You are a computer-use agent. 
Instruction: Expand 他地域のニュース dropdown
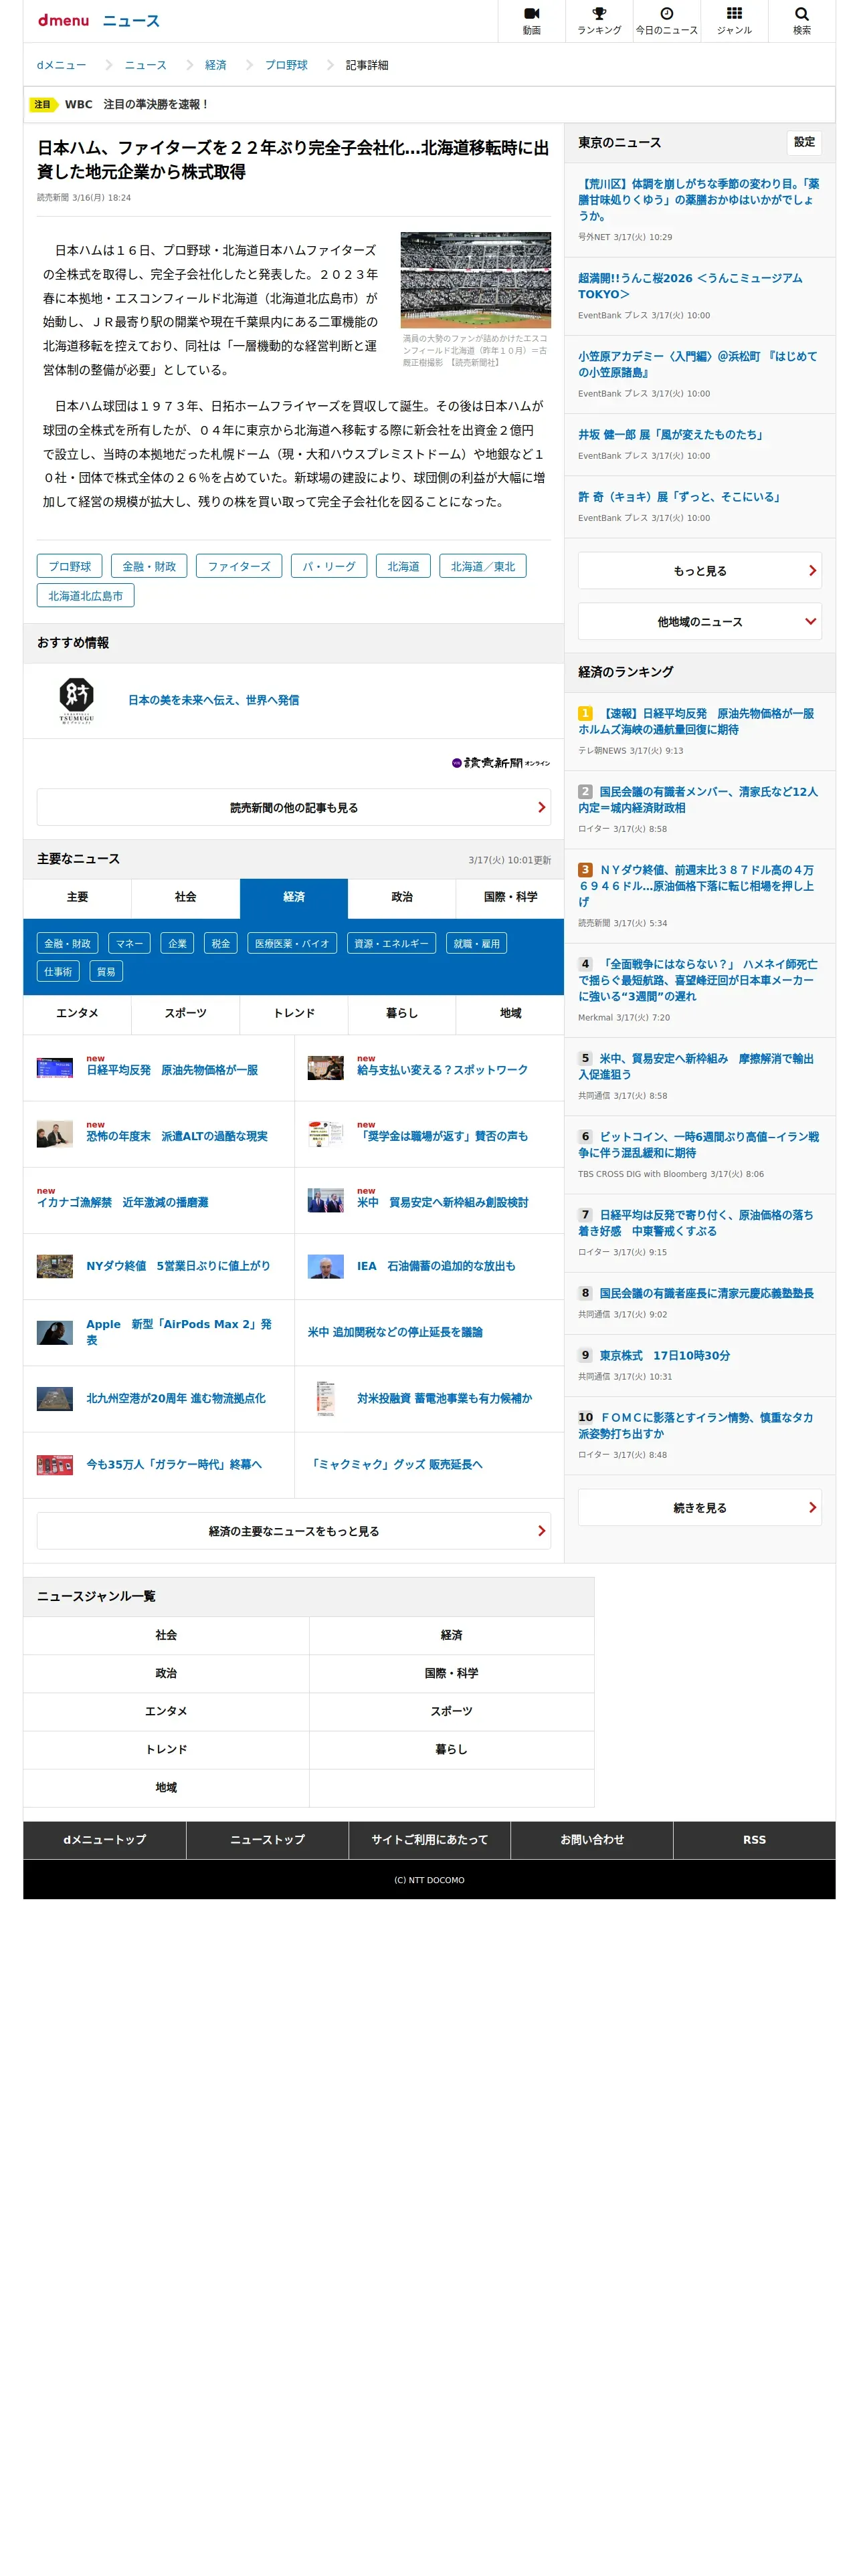[699, 622]
